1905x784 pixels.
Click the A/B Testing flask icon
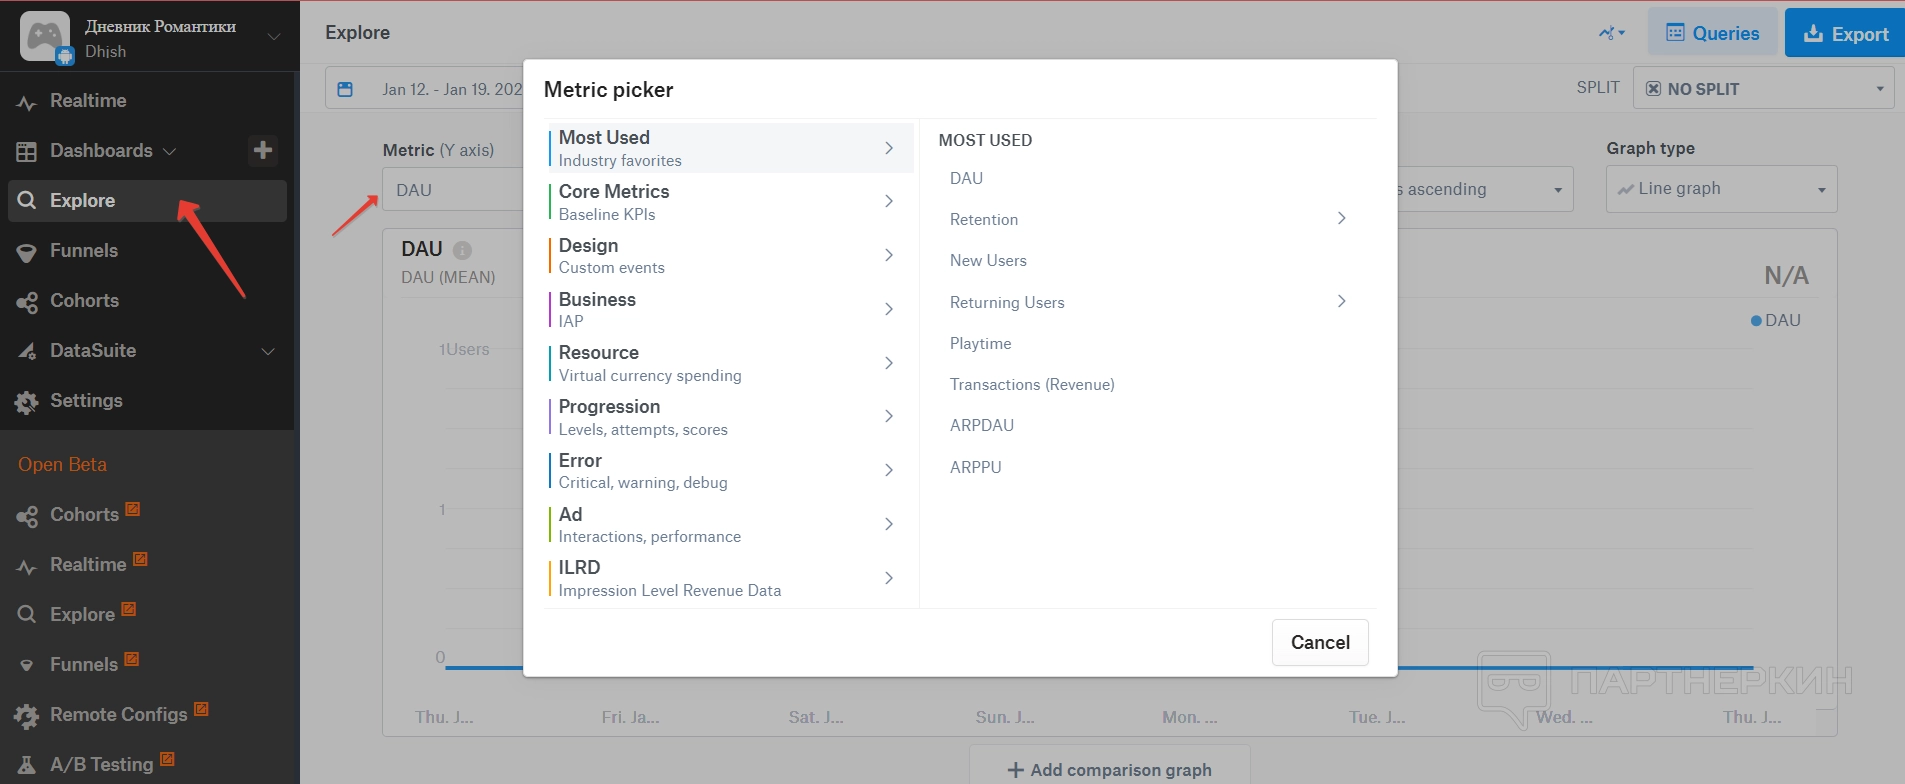[x=27, y=765]
